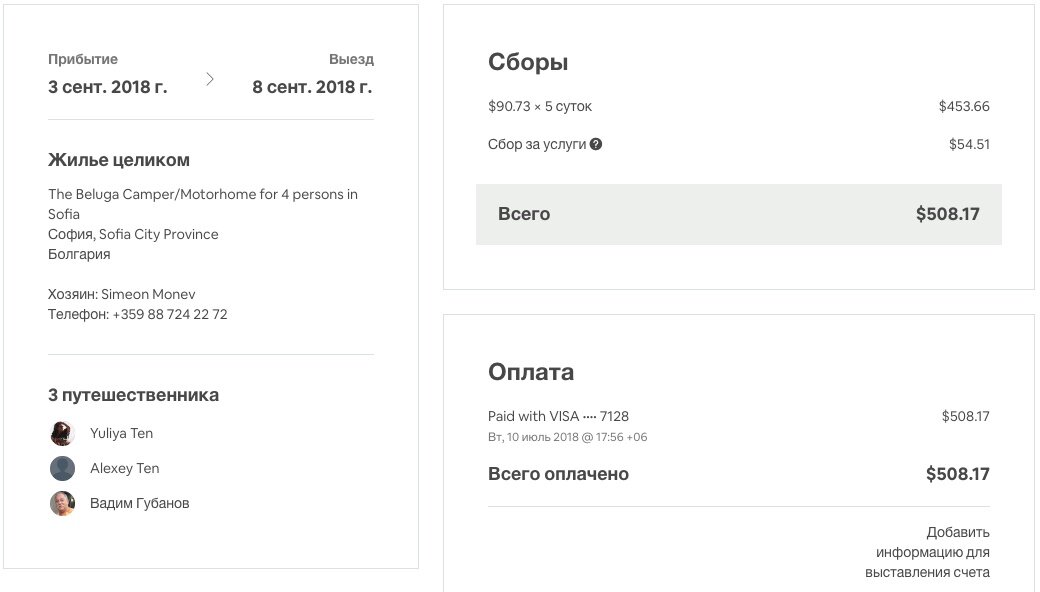The height and width of the screenshot is (592, 1040).
Task: Click the host phone number +359 88 724 22 72
Action: click(169, 314)
